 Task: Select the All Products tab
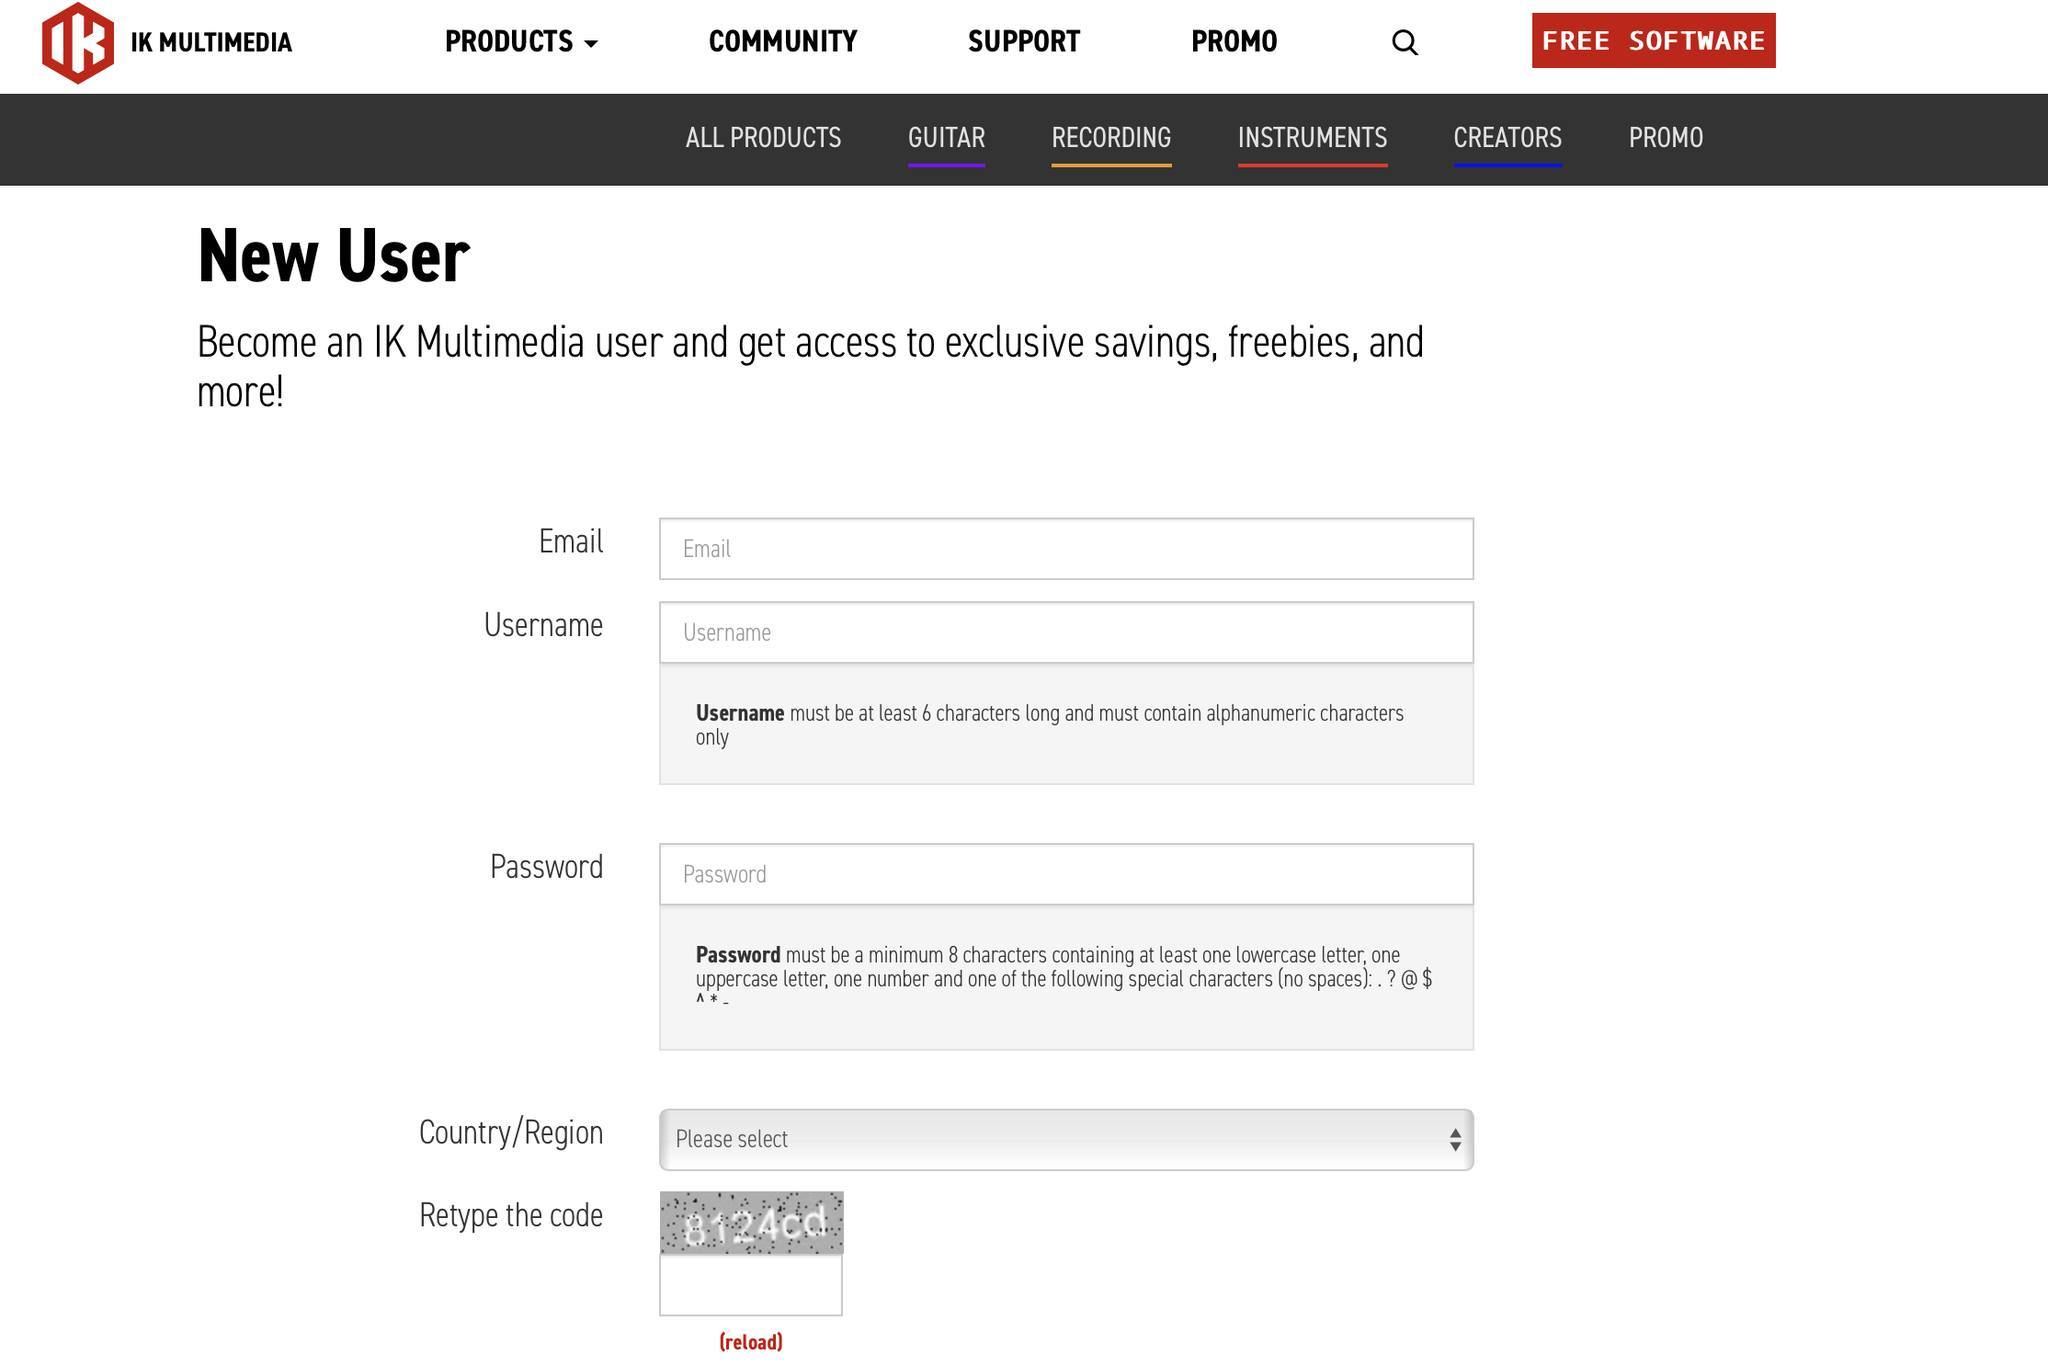763,138
